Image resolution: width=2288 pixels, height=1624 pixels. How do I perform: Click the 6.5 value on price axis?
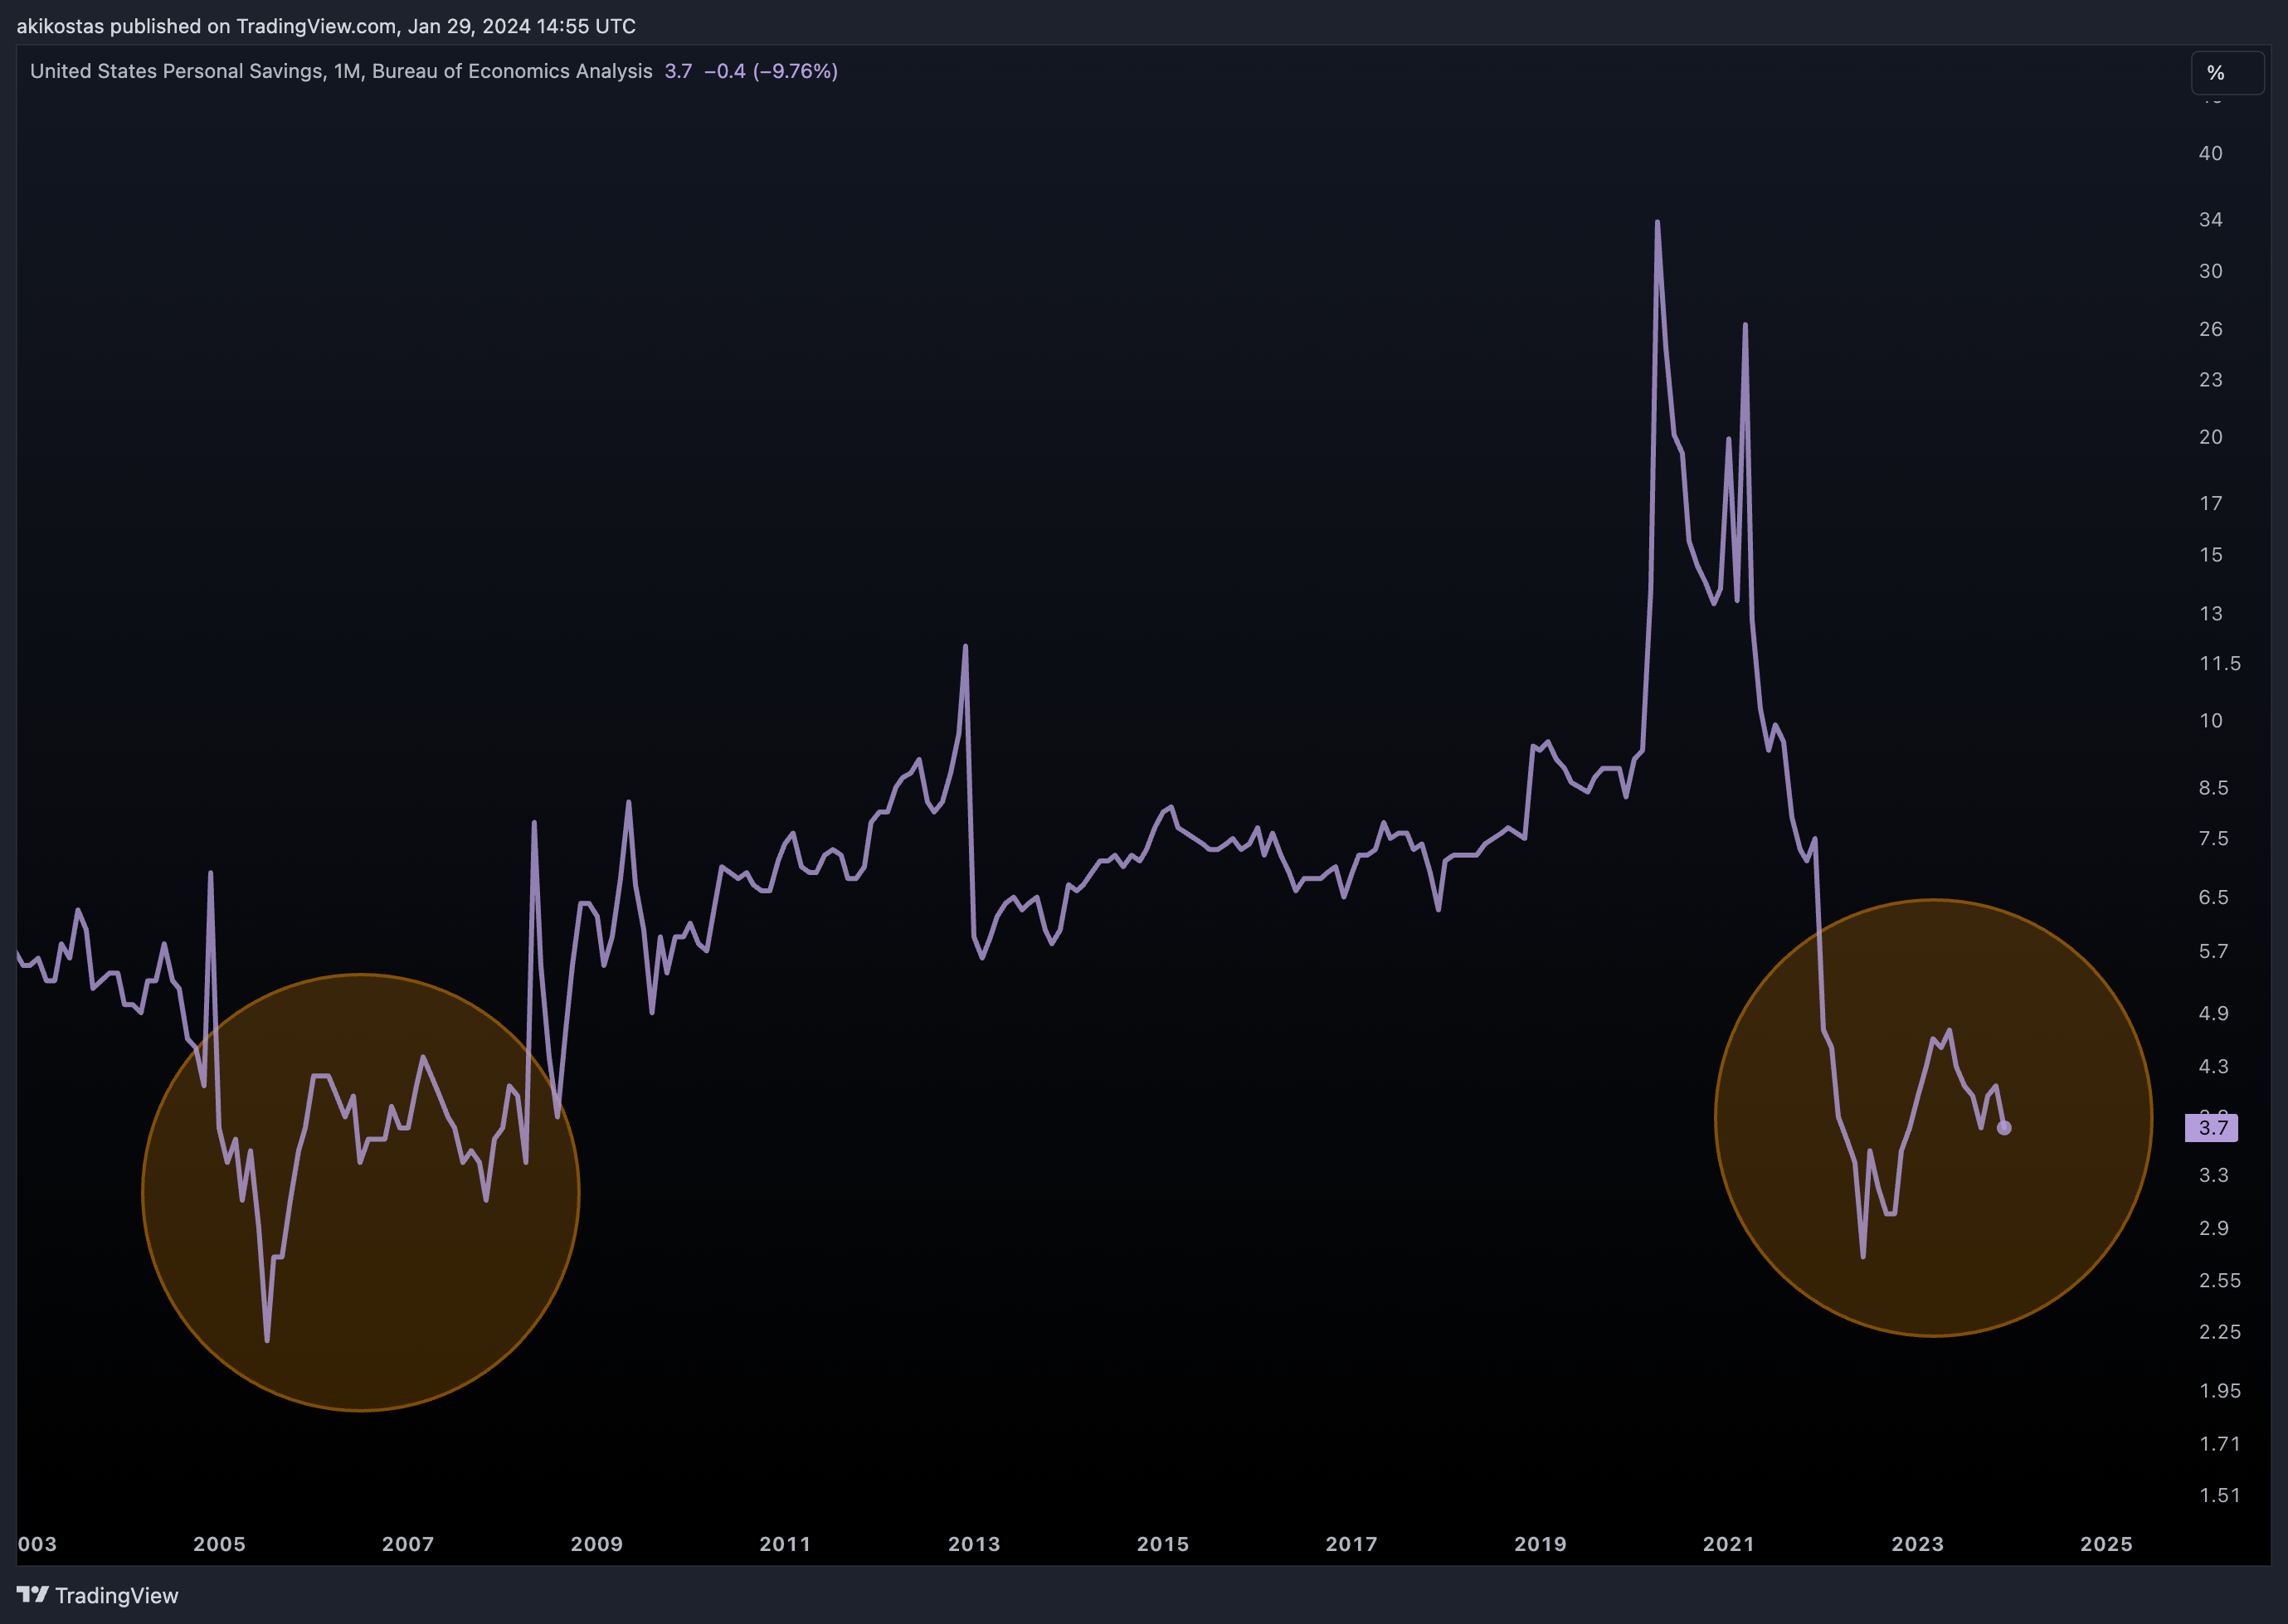[x=2214, y=897]
